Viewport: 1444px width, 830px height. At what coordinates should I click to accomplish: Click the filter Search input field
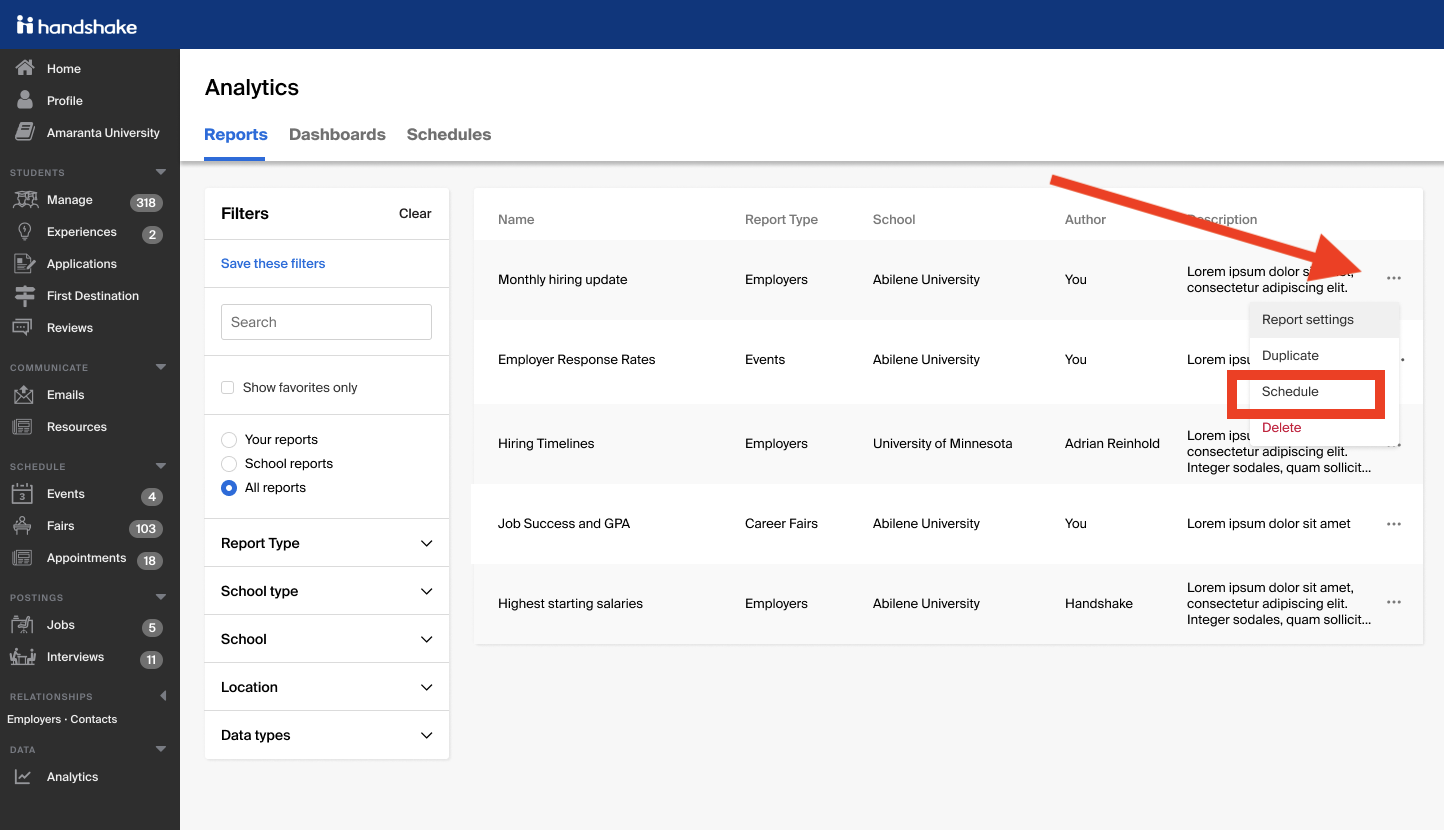pos(326,322)
